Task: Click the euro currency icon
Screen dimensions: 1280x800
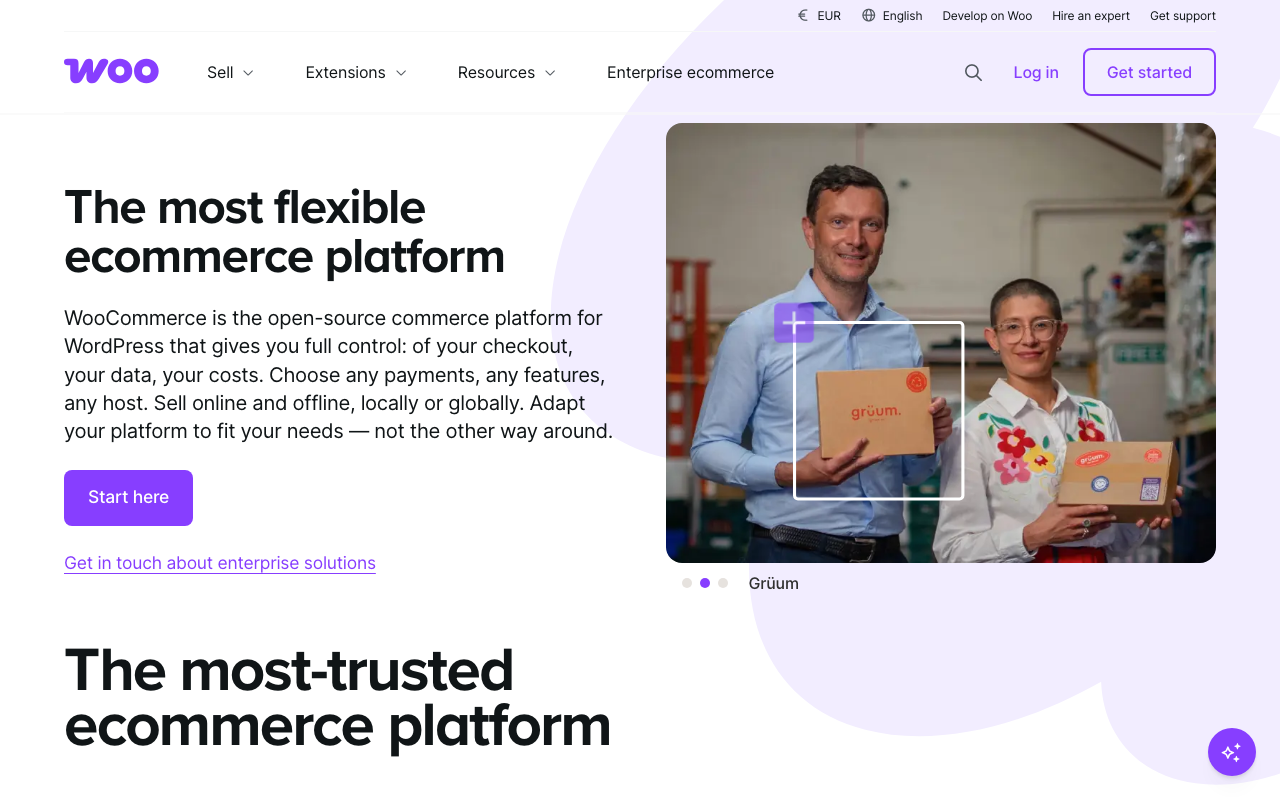Action: tap(803, 15)
